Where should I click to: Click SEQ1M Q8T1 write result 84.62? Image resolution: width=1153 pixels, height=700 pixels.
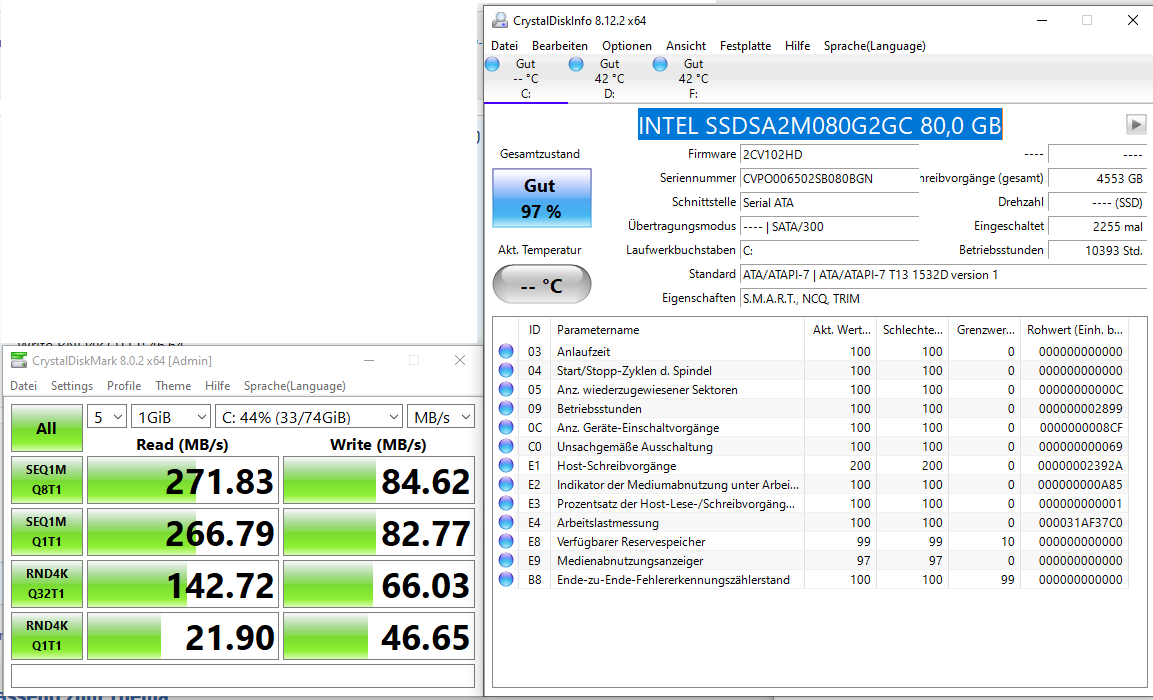click(x=379, y=480)
